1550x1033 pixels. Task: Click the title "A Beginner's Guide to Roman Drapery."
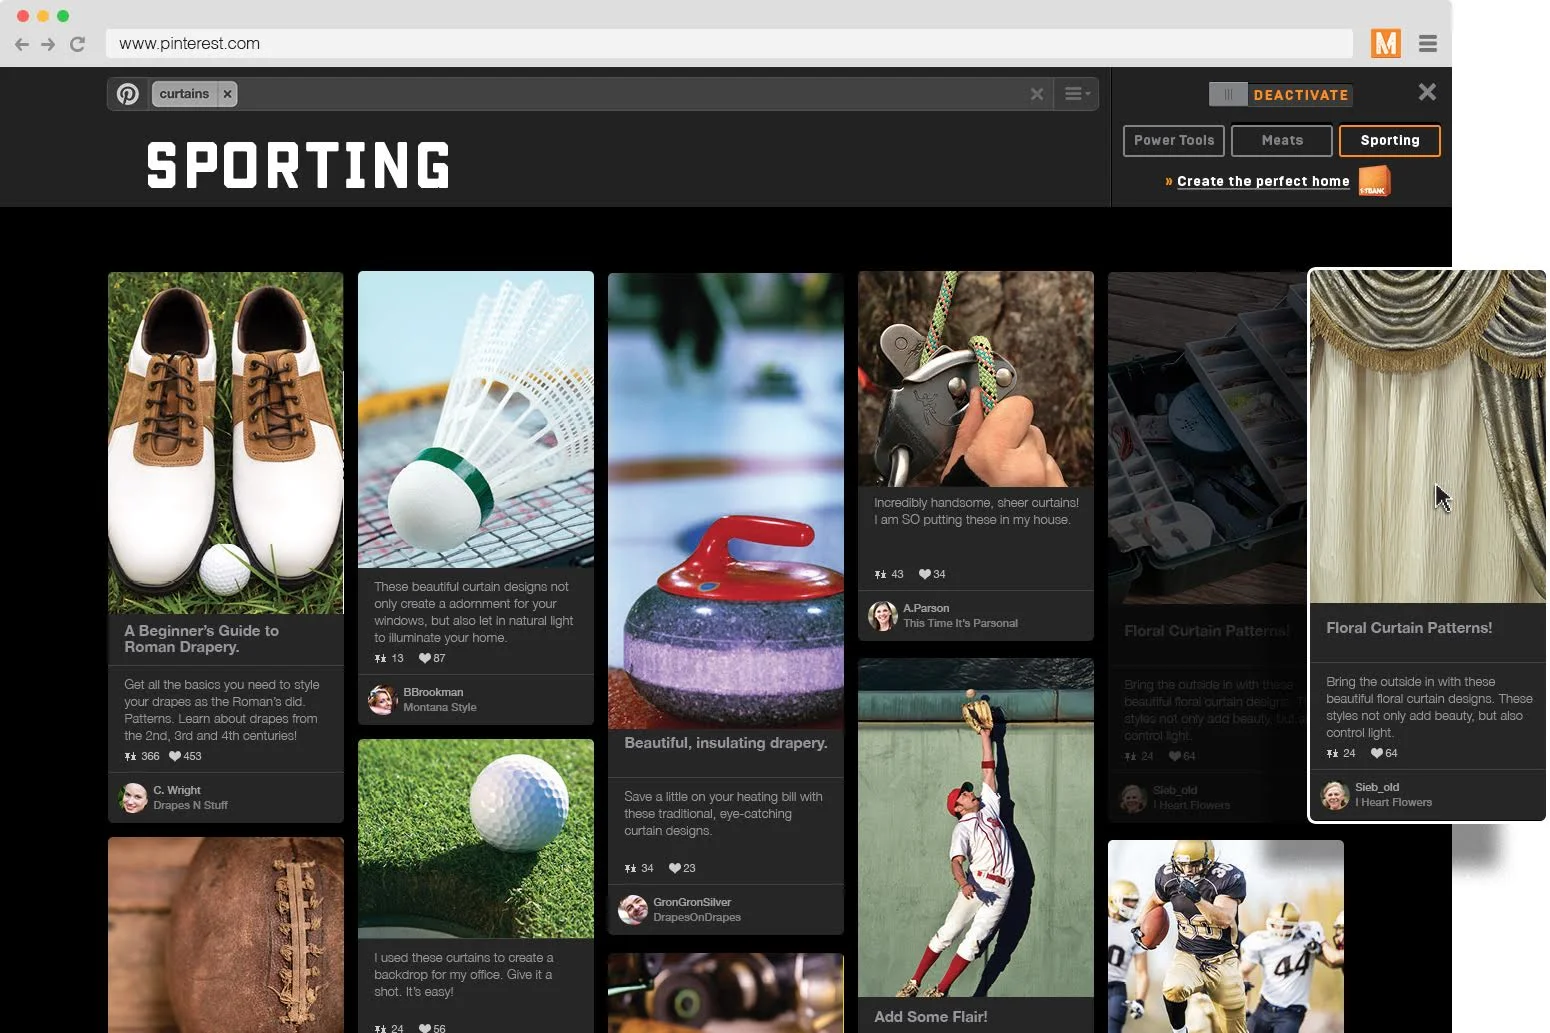pos(202,639)
